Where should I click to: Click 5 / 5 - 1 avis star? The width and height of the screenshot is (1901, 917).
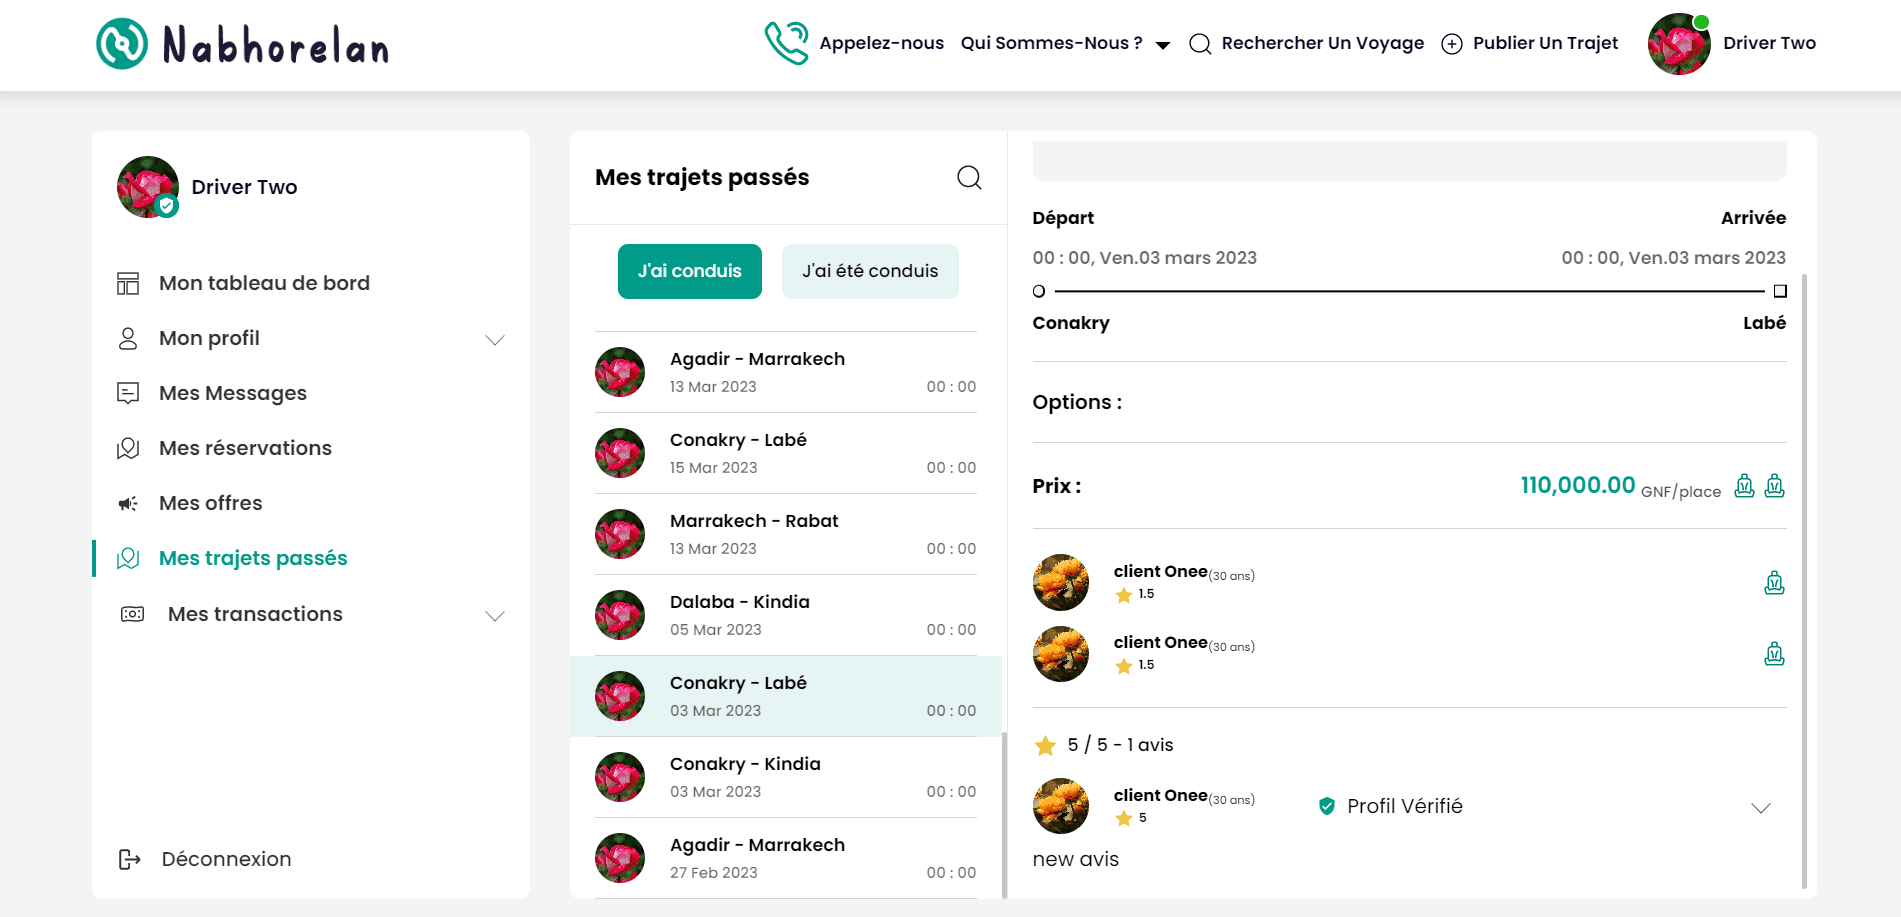tap(1045, 745)
